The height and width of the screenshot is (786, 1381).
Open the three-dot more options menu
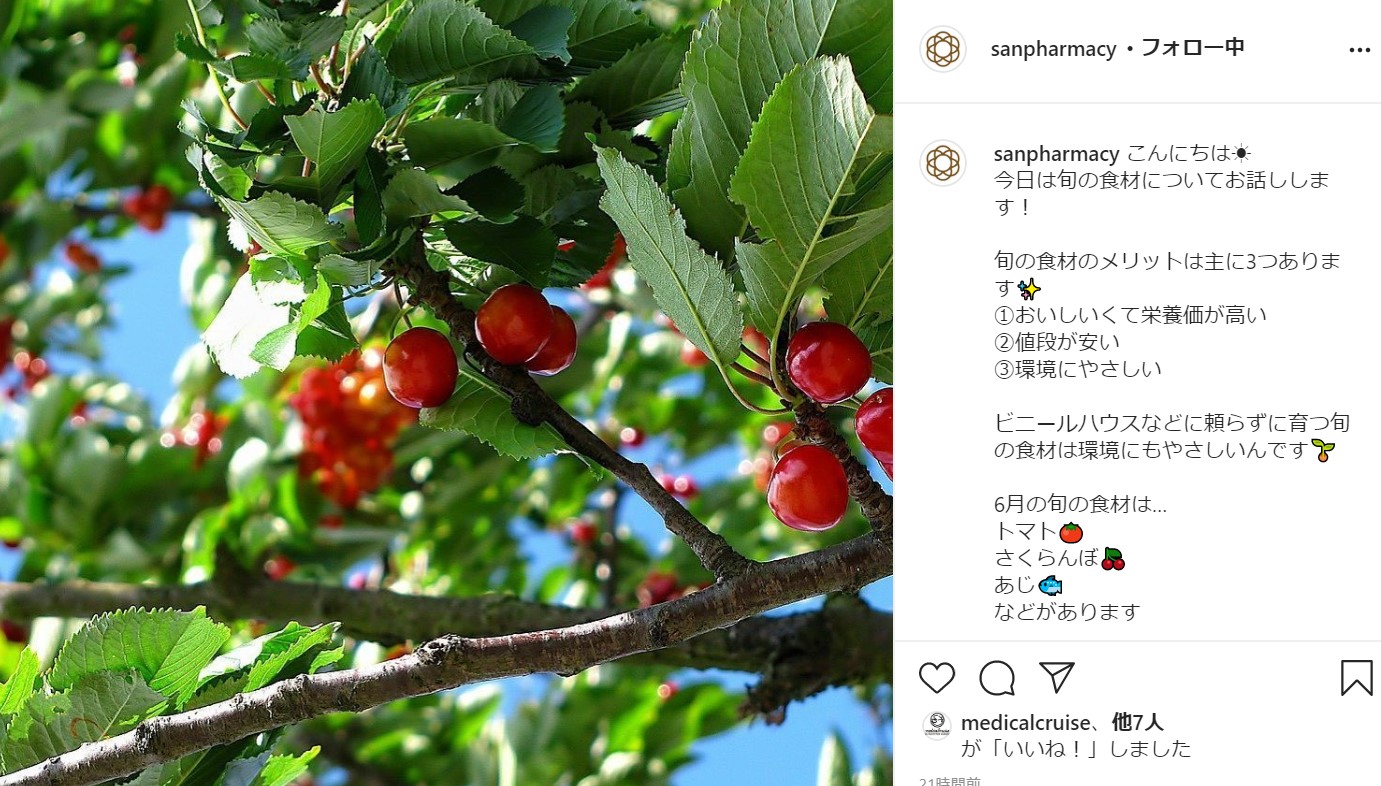(1359, 49)
